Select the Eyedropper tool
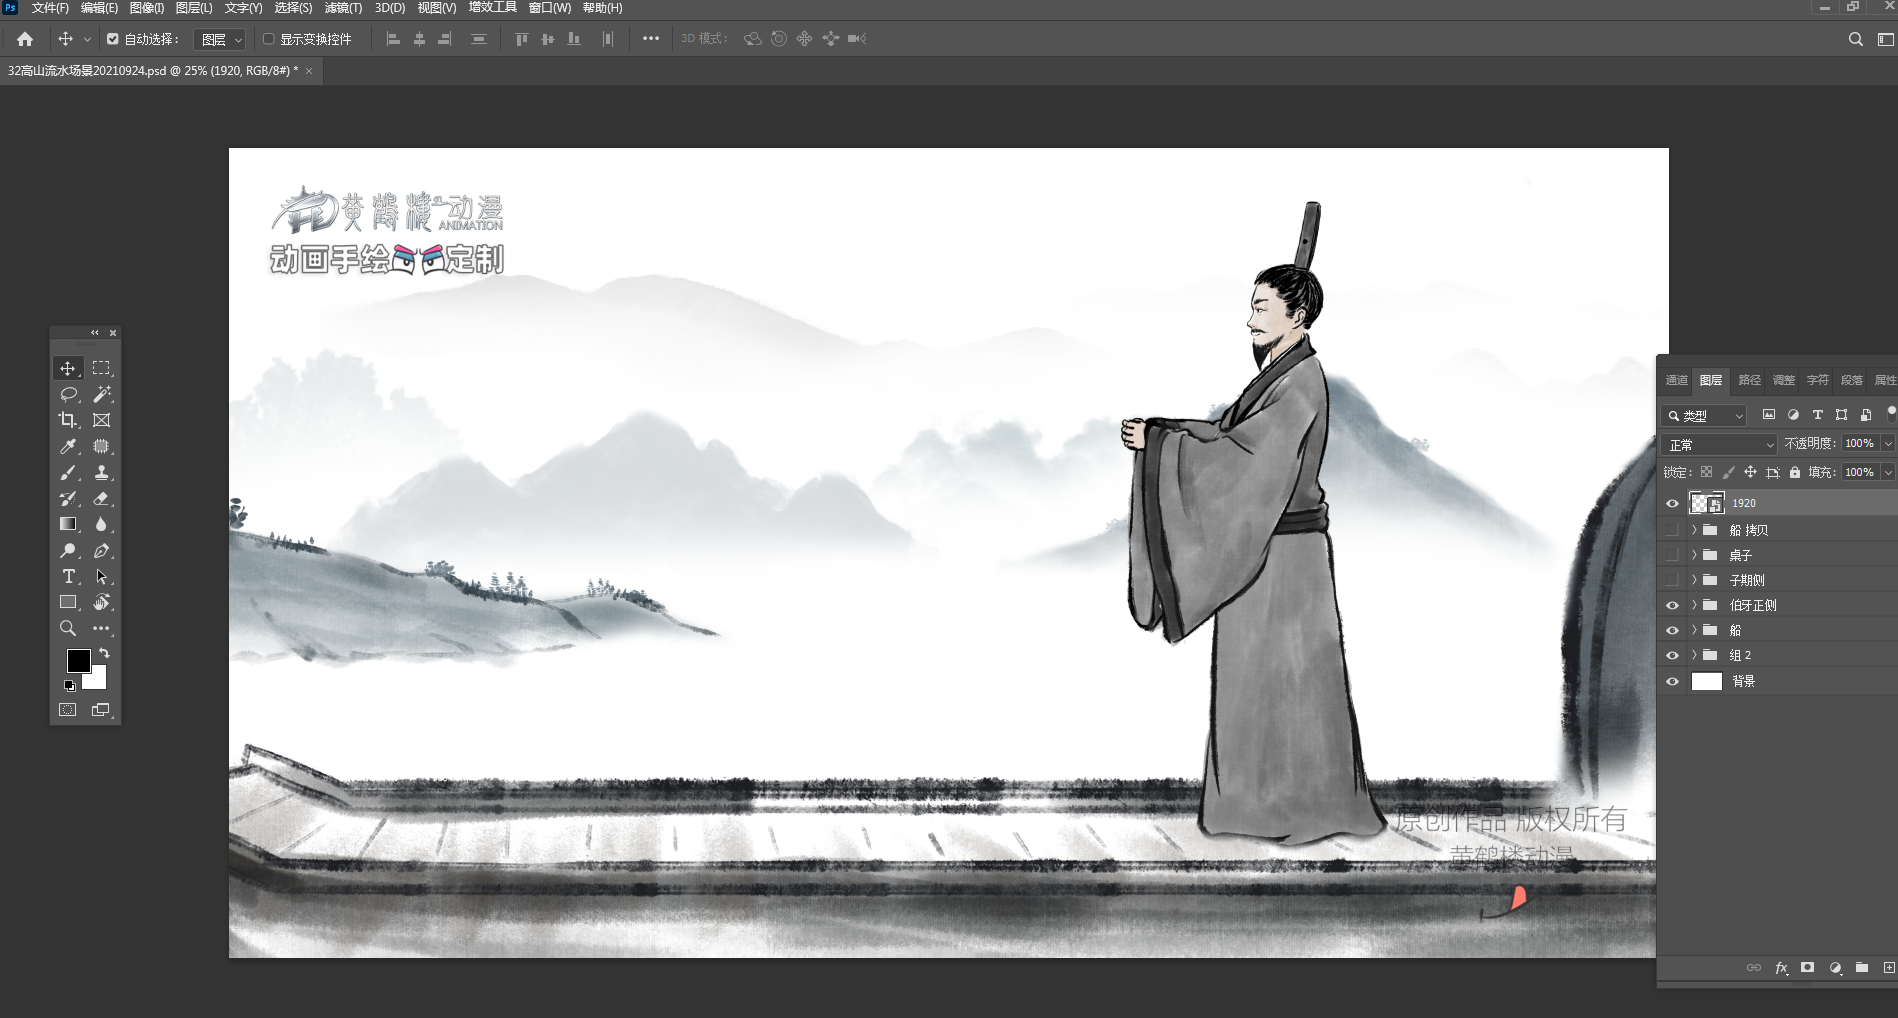Viewport: 1898px width, 1018px height. [x=68, y=446]
